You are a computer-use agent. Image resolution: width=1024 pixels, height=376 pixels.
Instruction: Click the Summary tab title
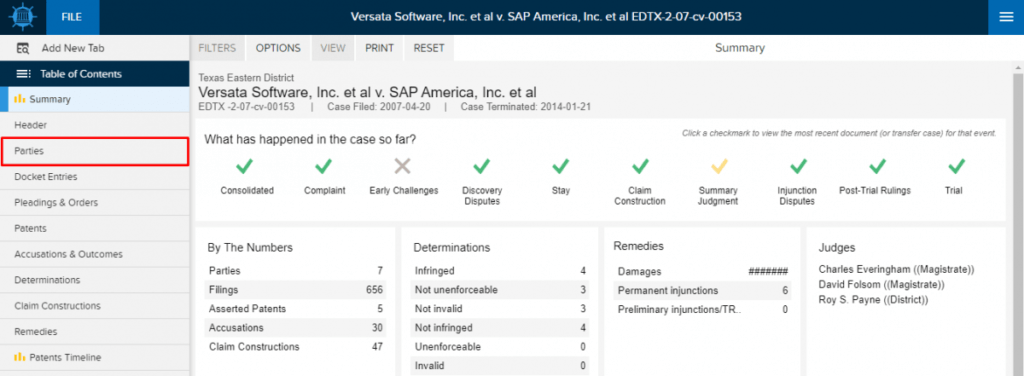pos(739,48)
